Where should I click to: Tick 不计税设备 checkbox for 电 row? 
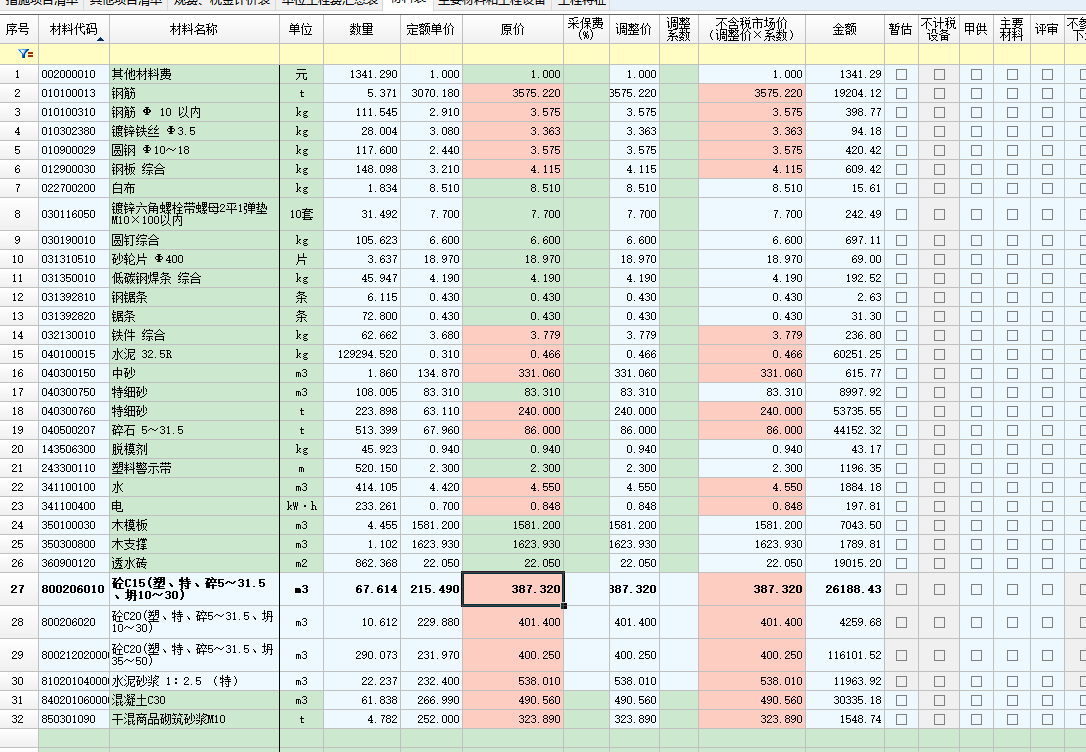pyautogui.click(x=939, y=506)
